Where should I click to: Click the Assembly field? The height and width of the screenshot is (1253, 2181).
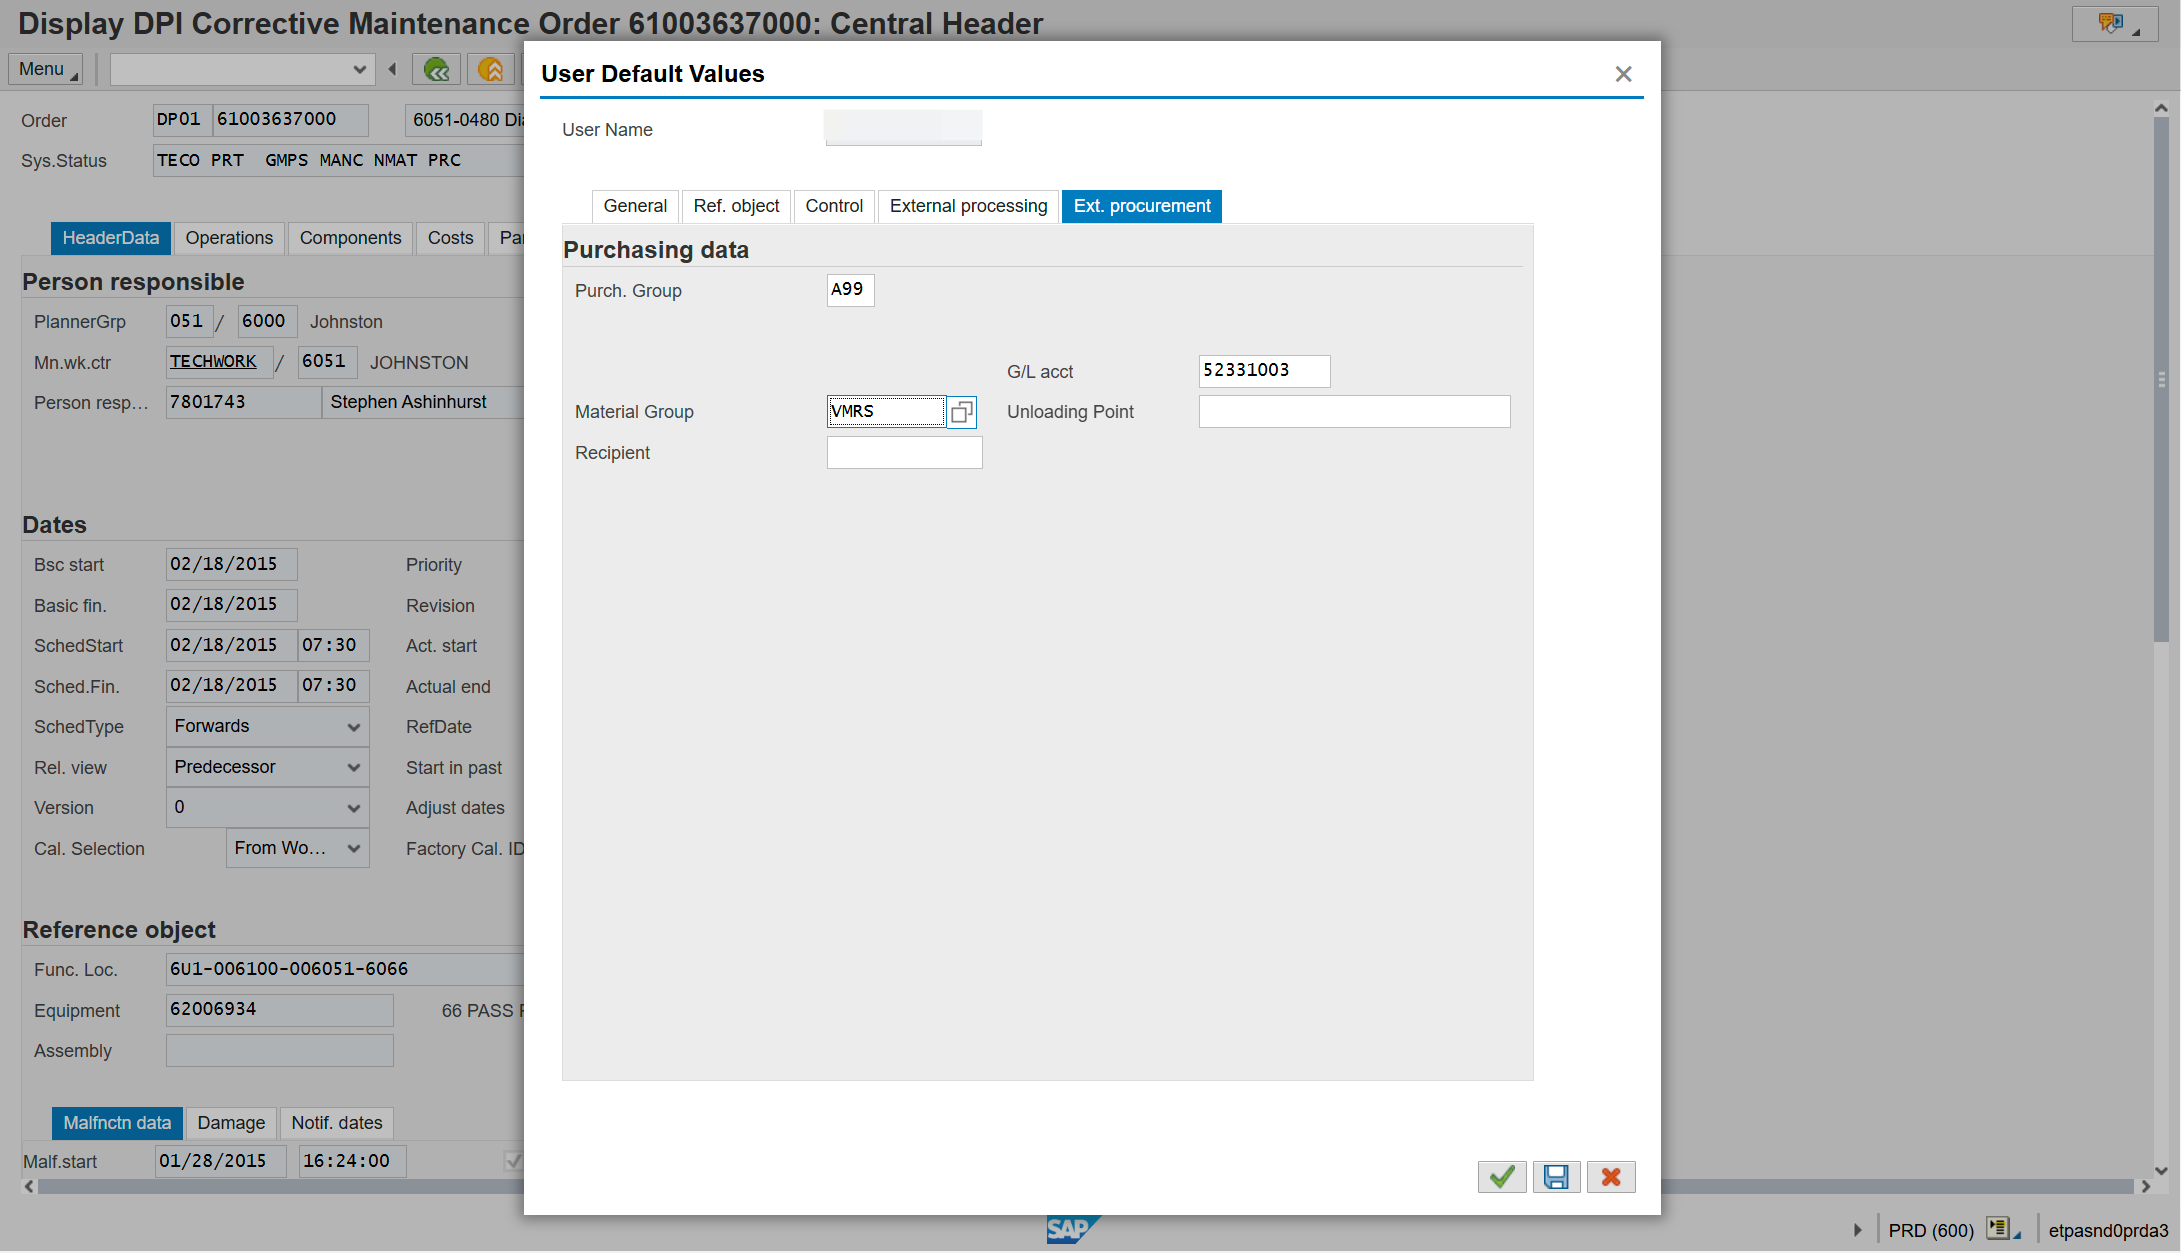279,1051
